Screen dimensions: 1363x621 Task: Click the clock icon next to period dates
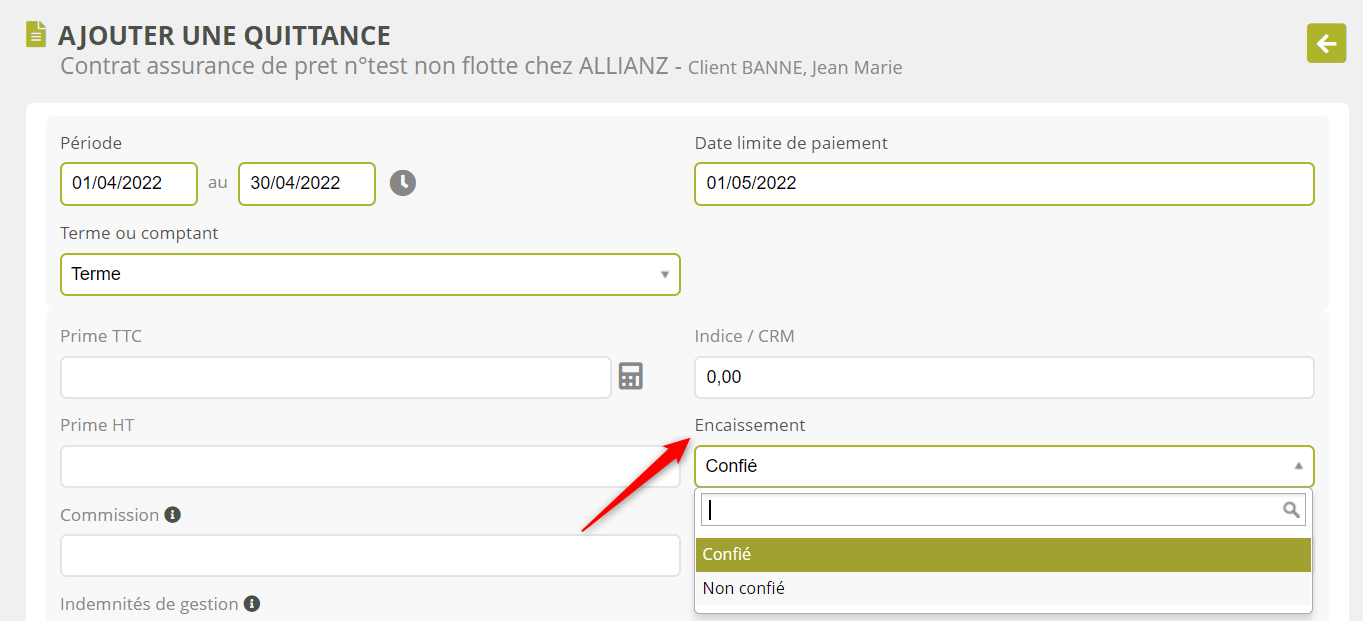click(x=402, y=183)
